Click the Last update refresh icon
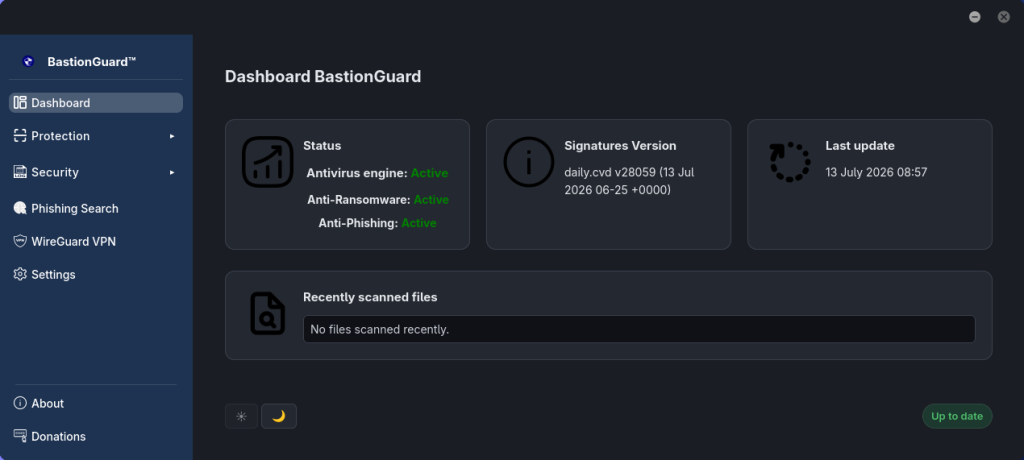1024x460 pixels. [790, 161]
